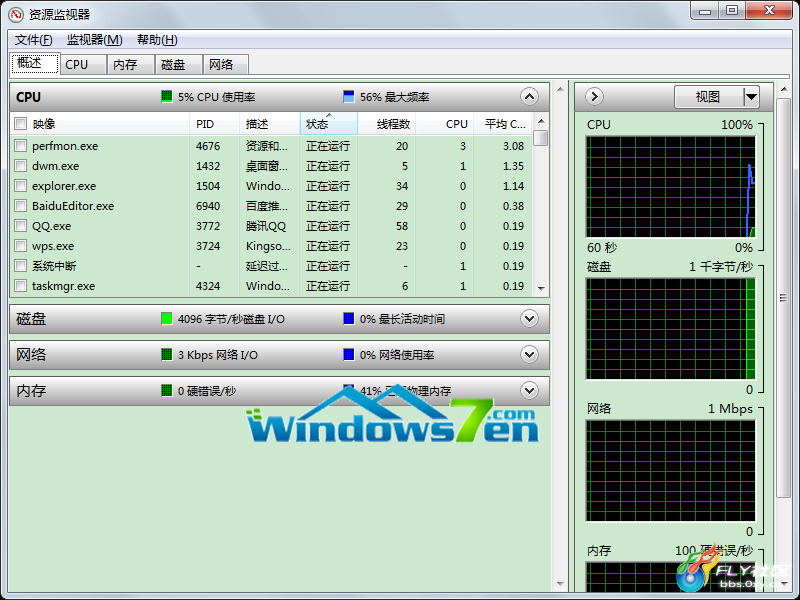Click the green hard faults indicator square
Screen dimensions: 800x600
pos(166,391)
